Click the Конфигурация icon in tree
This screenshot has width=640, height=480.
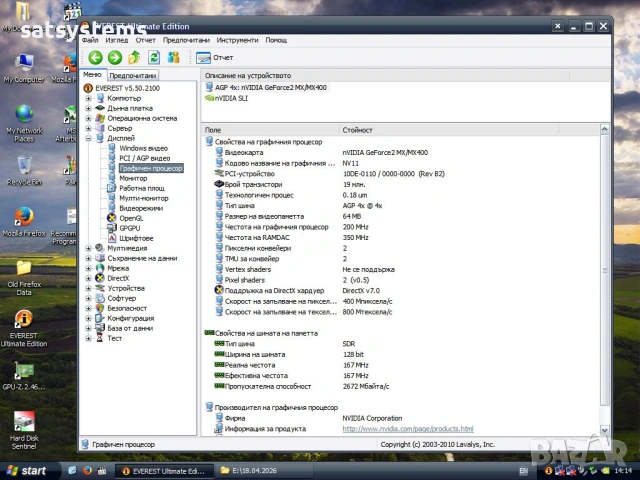[x=100, y=318]
